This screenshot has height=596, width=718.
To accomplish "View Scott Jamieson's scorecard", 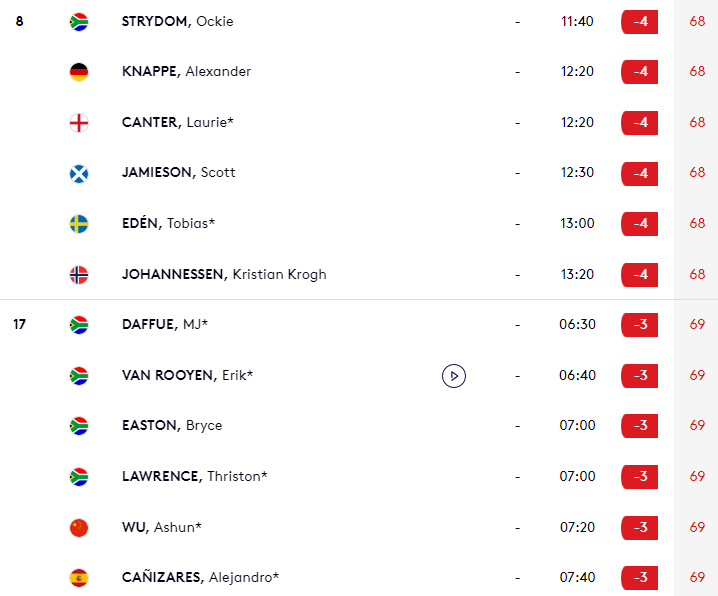I will click(x=178, y=173).
